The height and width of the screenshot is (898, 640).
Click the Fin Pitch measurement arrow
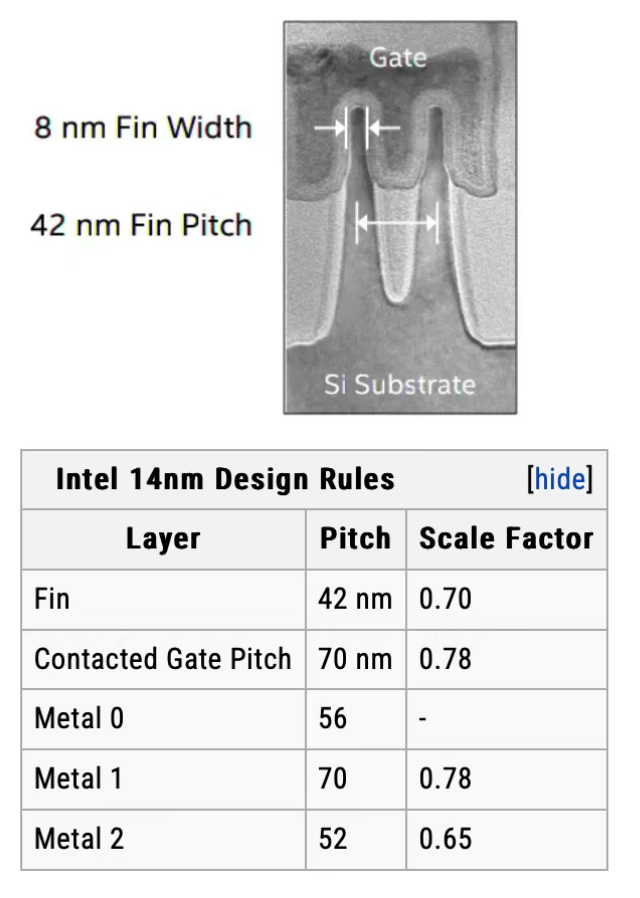point(397,224)
